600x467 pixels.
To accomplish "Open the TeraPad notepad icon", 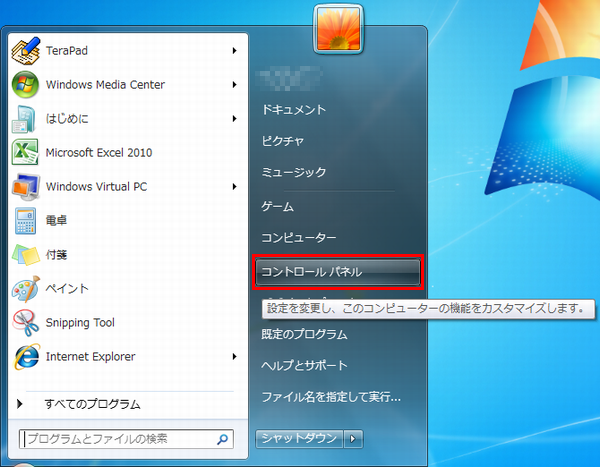I will 26,51.
